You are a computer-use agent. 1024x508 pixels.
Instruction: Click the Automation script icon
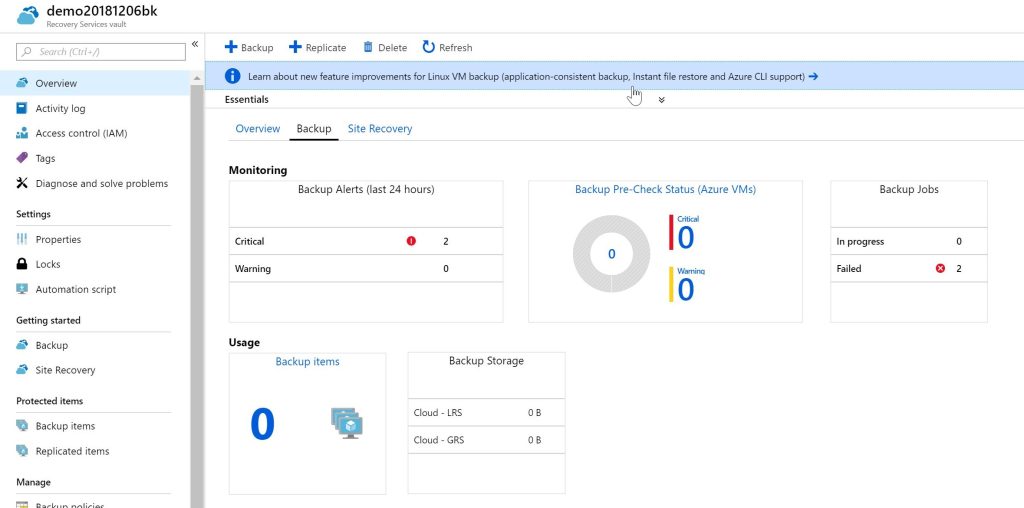tap(22, 289)
